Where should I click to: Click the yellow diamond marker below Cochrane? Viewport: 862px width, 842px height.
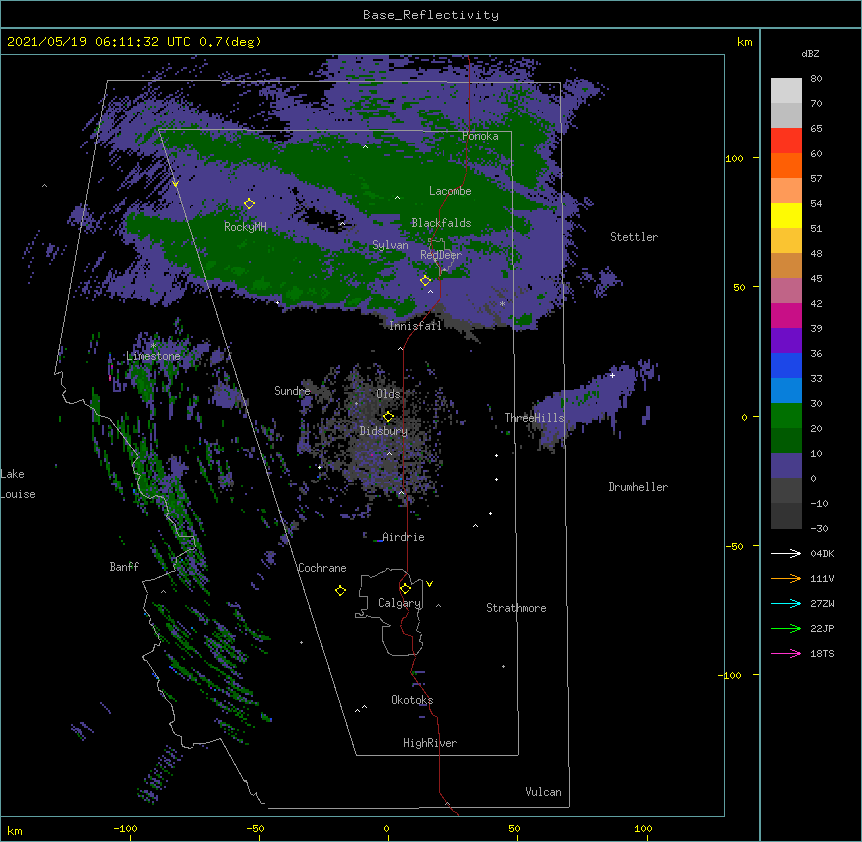tap(340, 590)
